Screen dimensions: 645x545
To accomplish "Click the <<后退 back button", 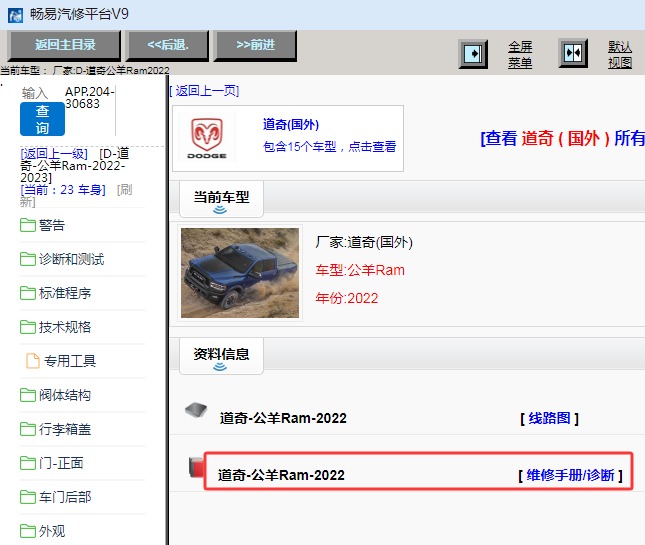I will [168, 45].
